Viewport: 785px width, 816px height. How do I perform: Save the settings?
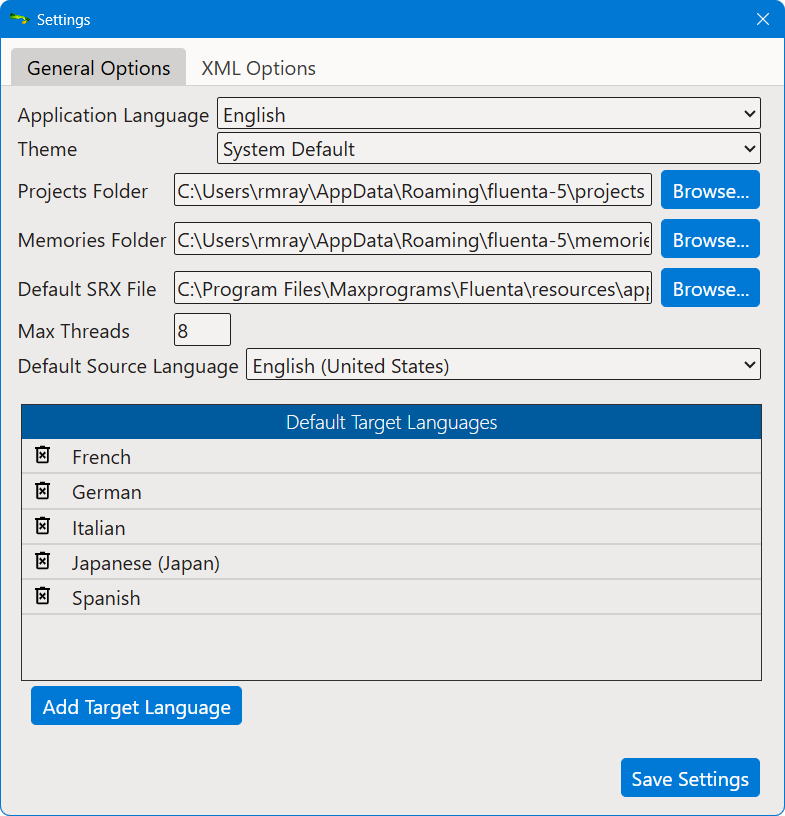[x=690, y=777]
